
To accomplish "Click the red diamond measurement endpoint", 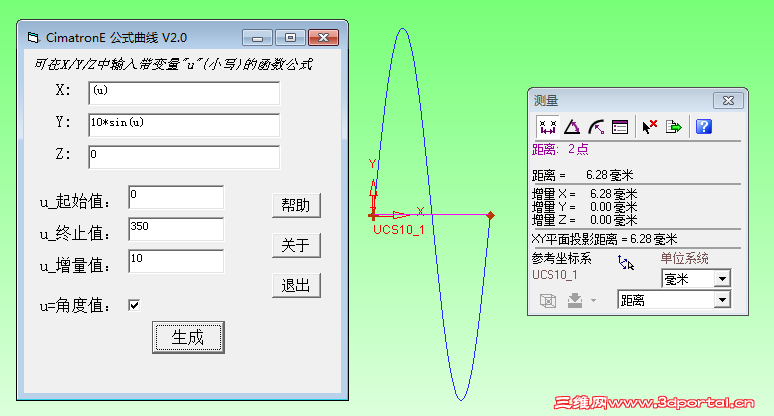I will [490, 215].
